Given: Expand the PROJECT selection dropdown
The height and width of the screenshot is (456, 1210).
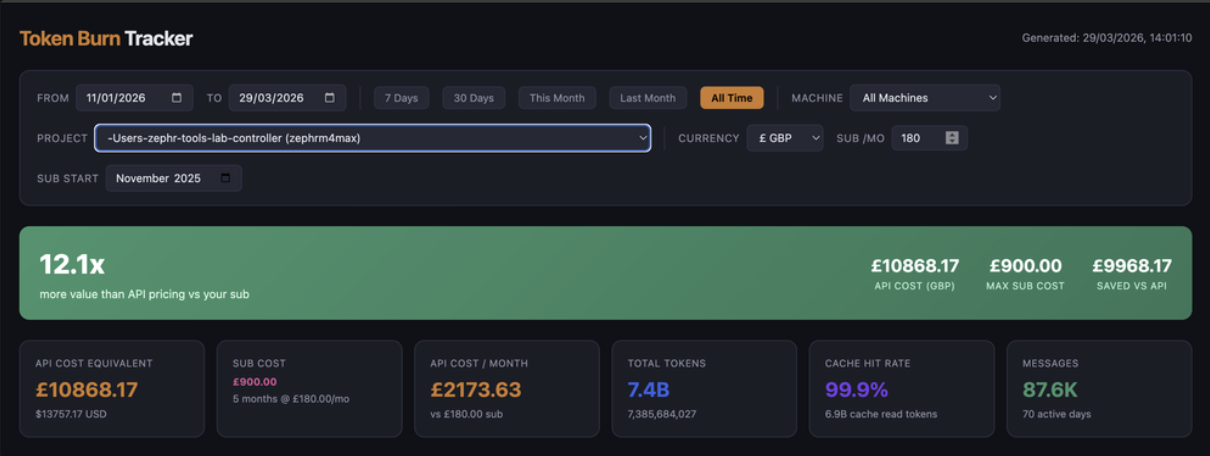Looking at the screenshot, I should coord(372,138).
